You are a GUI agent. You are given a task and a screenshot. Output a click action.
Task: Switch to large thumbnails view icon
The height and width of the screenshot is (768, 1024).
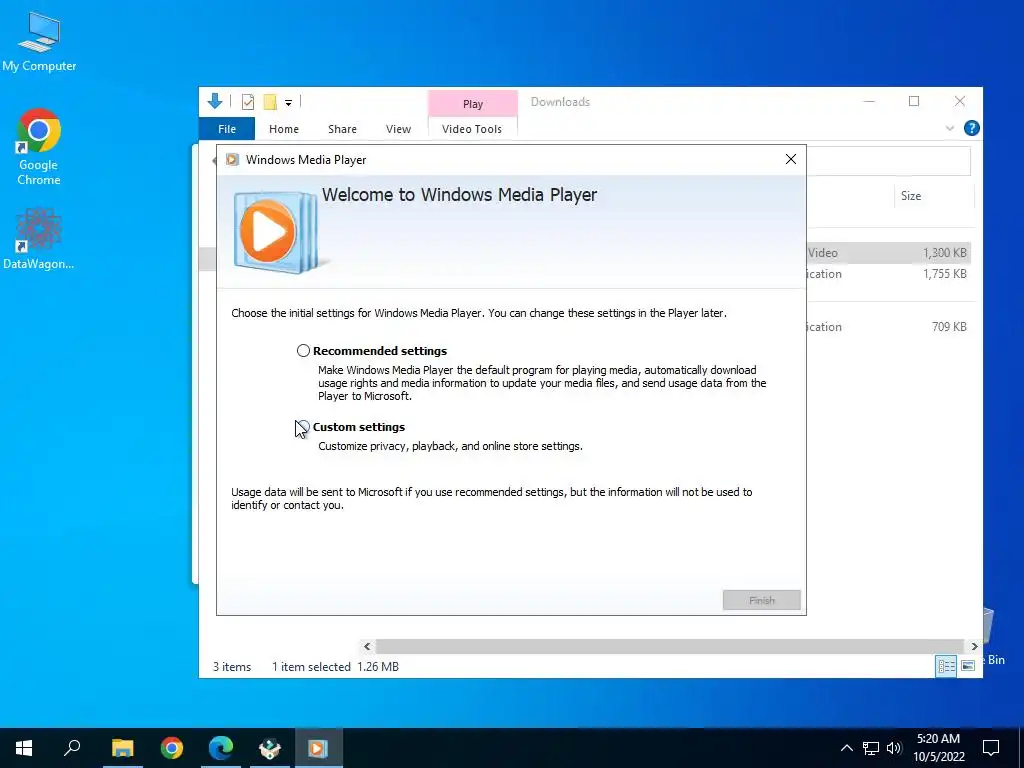pyautogui.click(x=968, y=666)
